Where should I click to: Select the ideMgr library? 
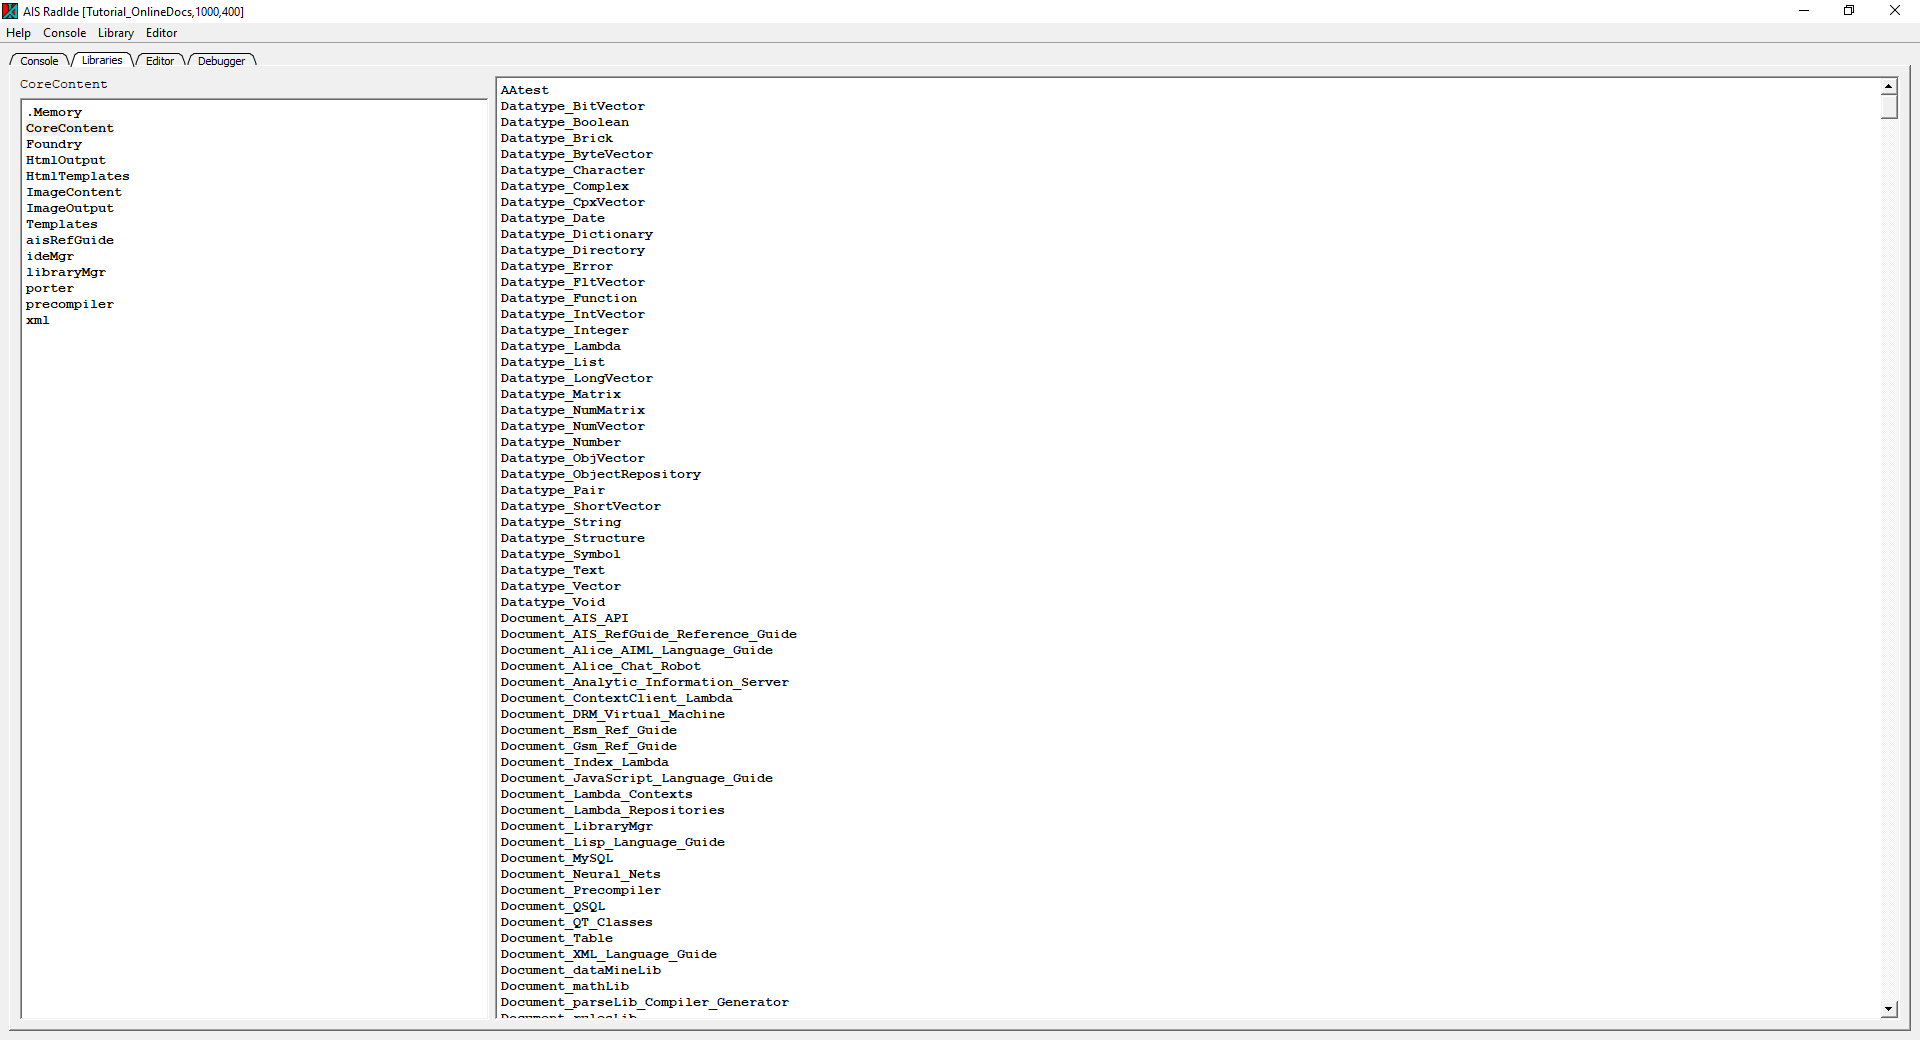50,256
